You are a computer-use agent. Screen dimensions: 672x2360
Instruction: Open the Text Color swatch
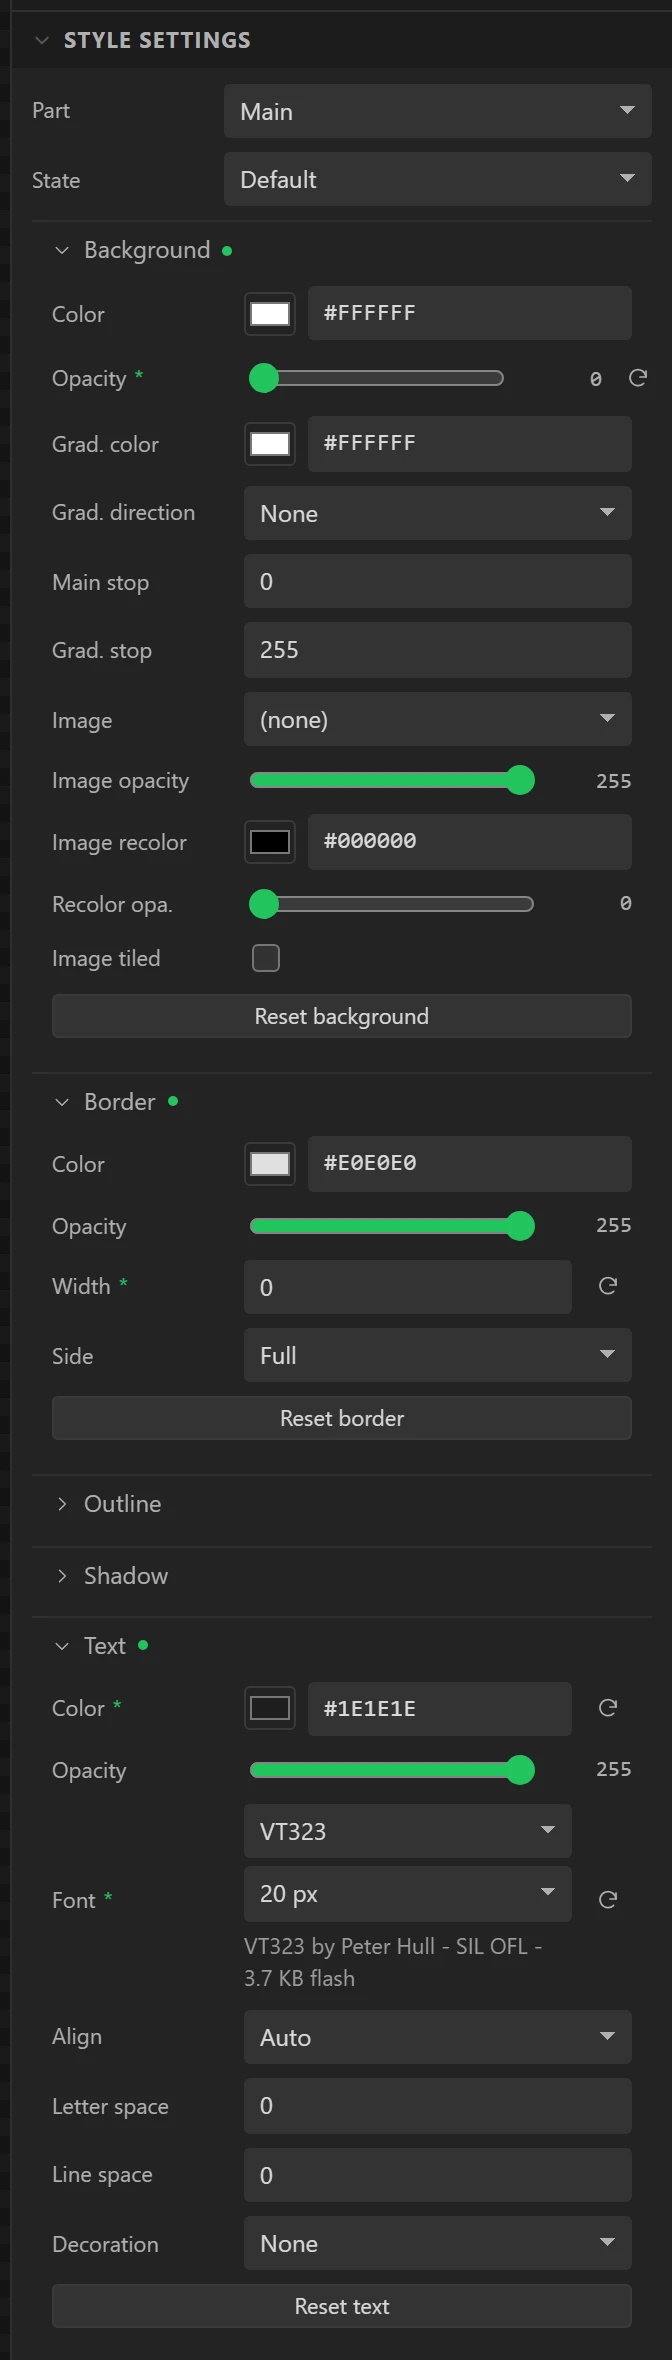270,1708
